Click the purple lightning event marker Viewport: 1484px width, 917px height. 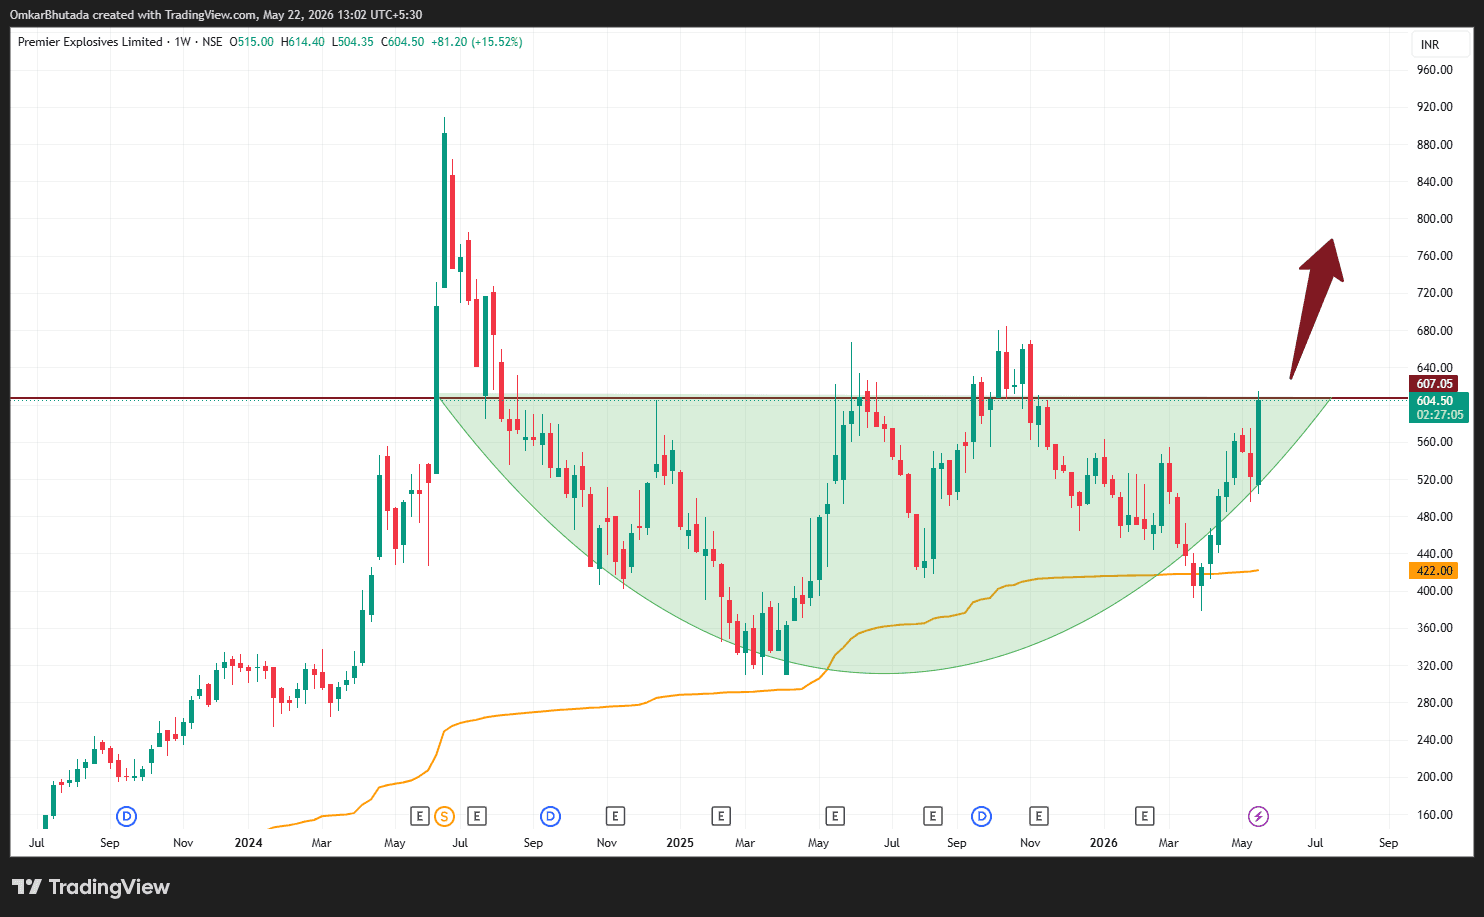[x=1259, y=817]
